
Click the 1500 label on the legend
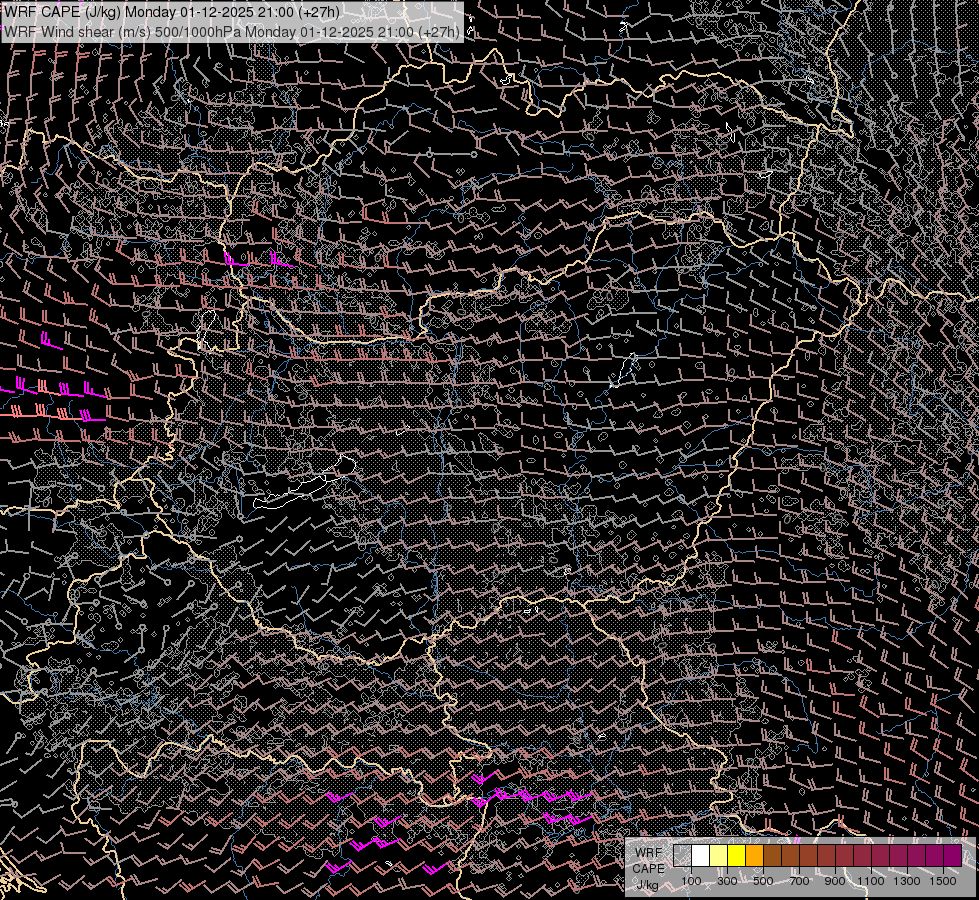point(943,881)
